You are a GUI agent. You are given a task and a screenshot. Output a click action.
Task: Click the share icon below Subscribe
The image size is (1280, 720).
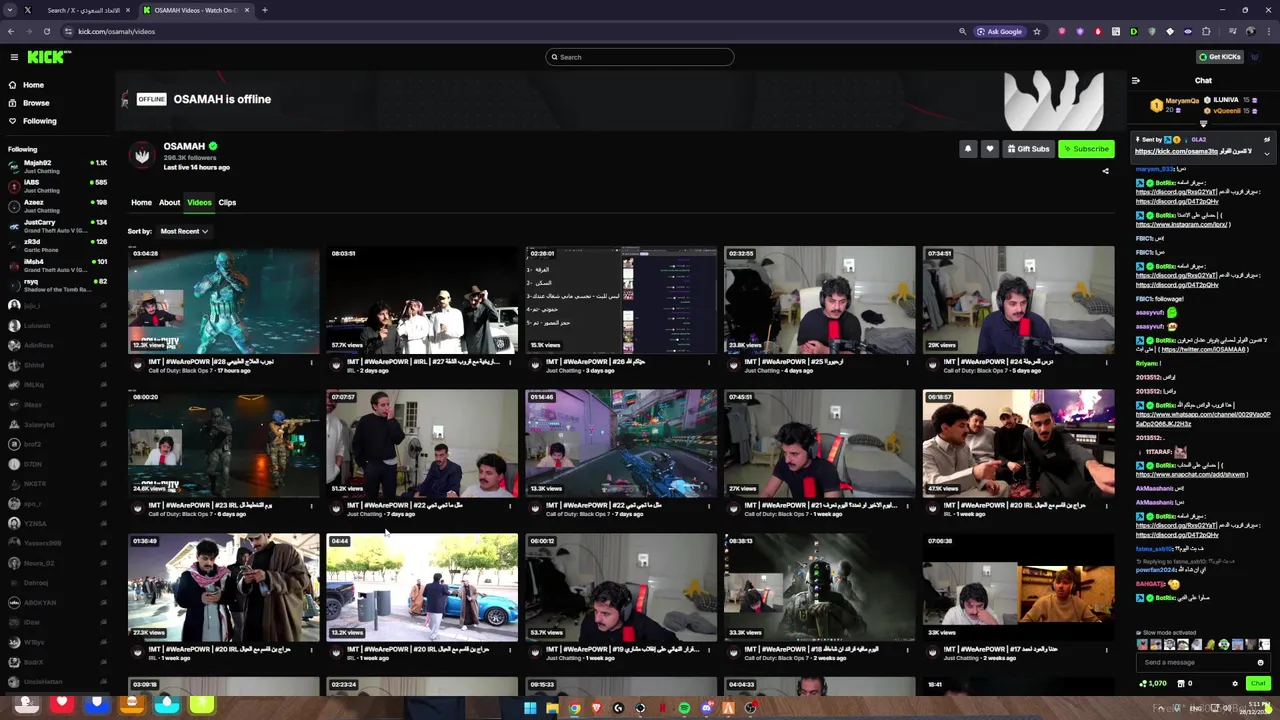coord(1105,171)
